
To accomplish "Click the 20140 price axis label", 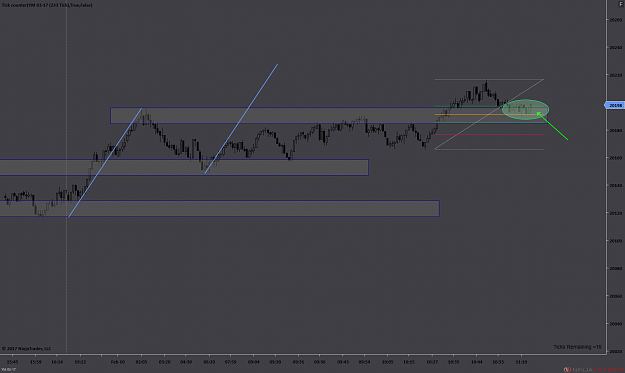I will (615, 186).
